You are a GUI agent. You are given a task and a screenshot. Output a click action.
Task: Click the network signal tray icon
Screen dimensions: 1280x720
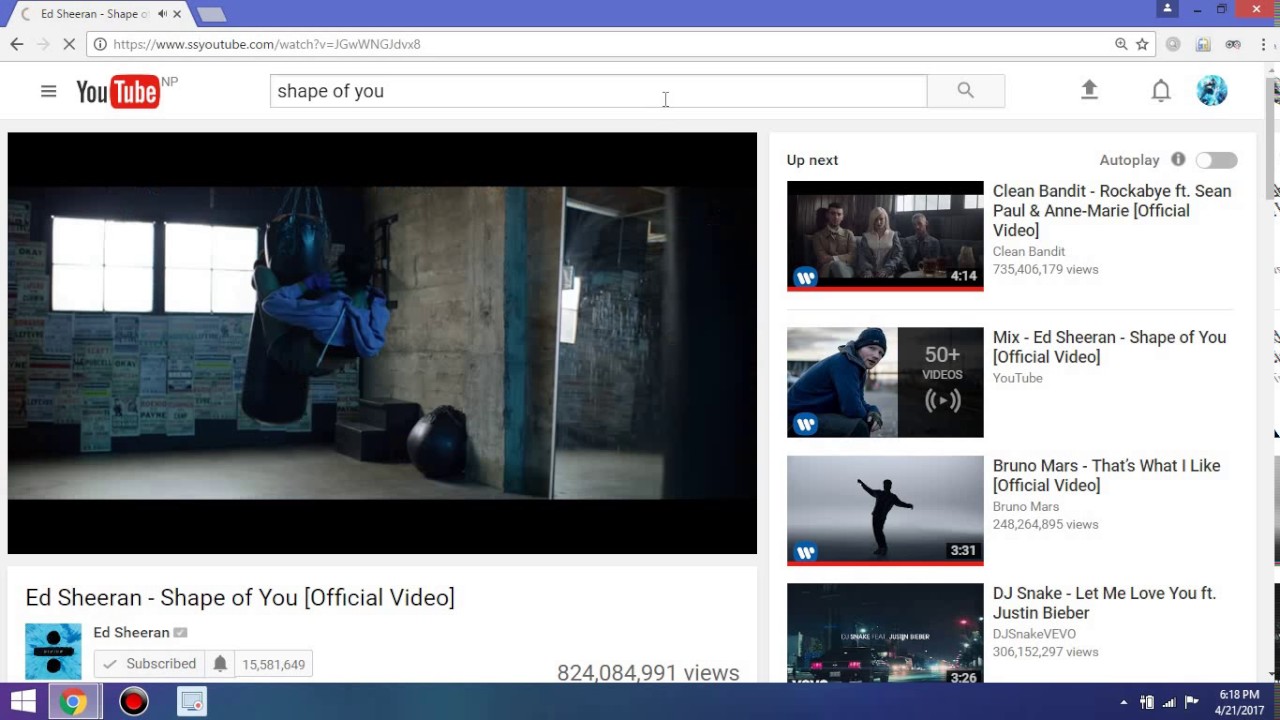coord(1169,702)
